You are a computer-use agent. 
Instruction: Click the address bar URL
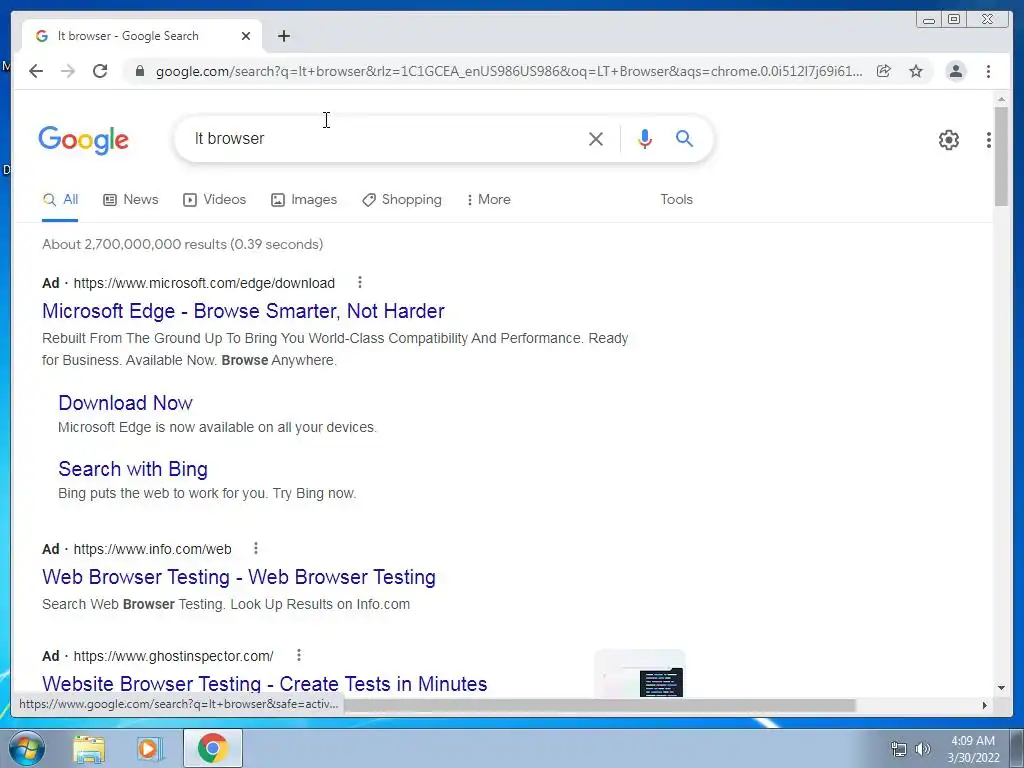pyautogui.click(x=509, y=71)
